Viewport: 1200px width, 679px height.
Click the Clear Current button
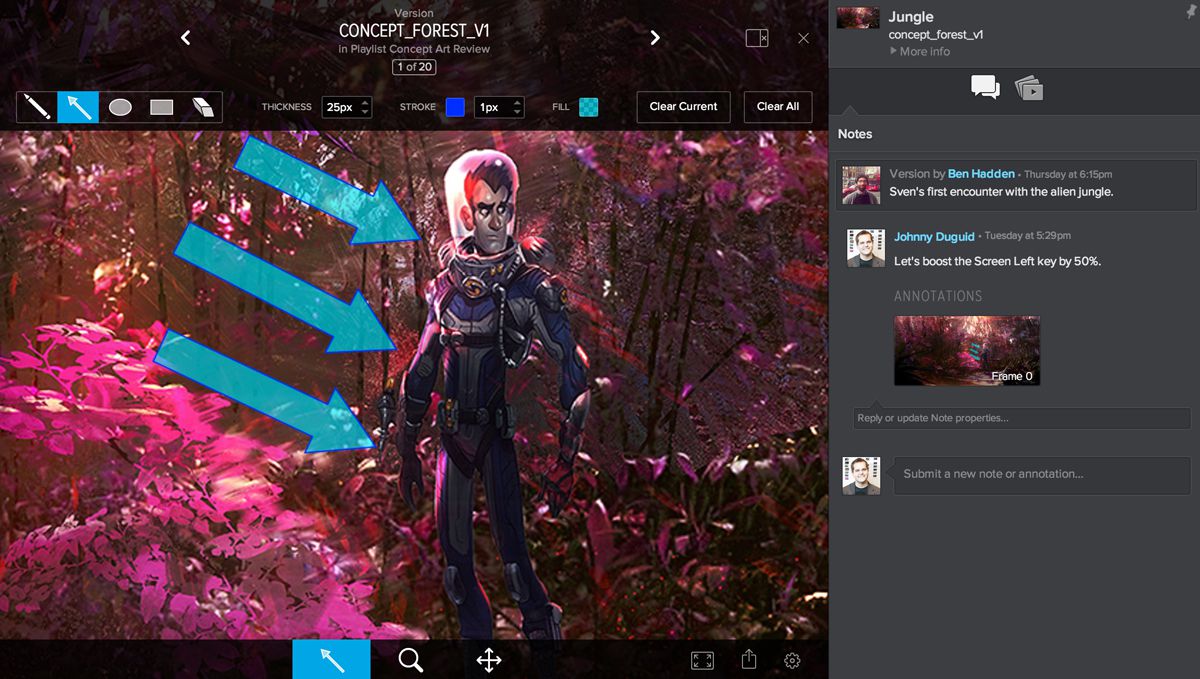pos(683,107)
